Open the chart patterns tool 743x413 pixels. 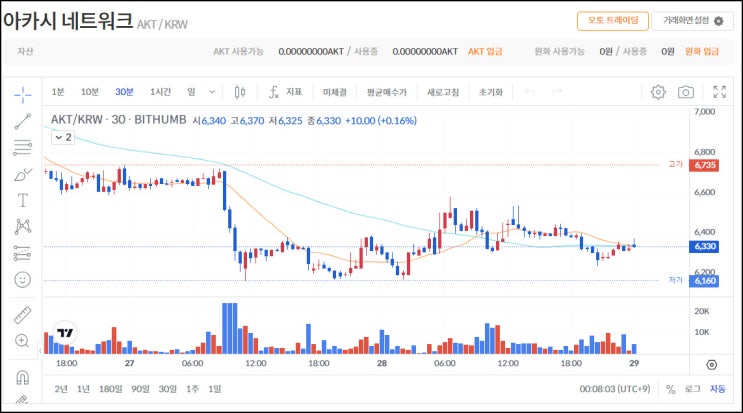[22, 226]
